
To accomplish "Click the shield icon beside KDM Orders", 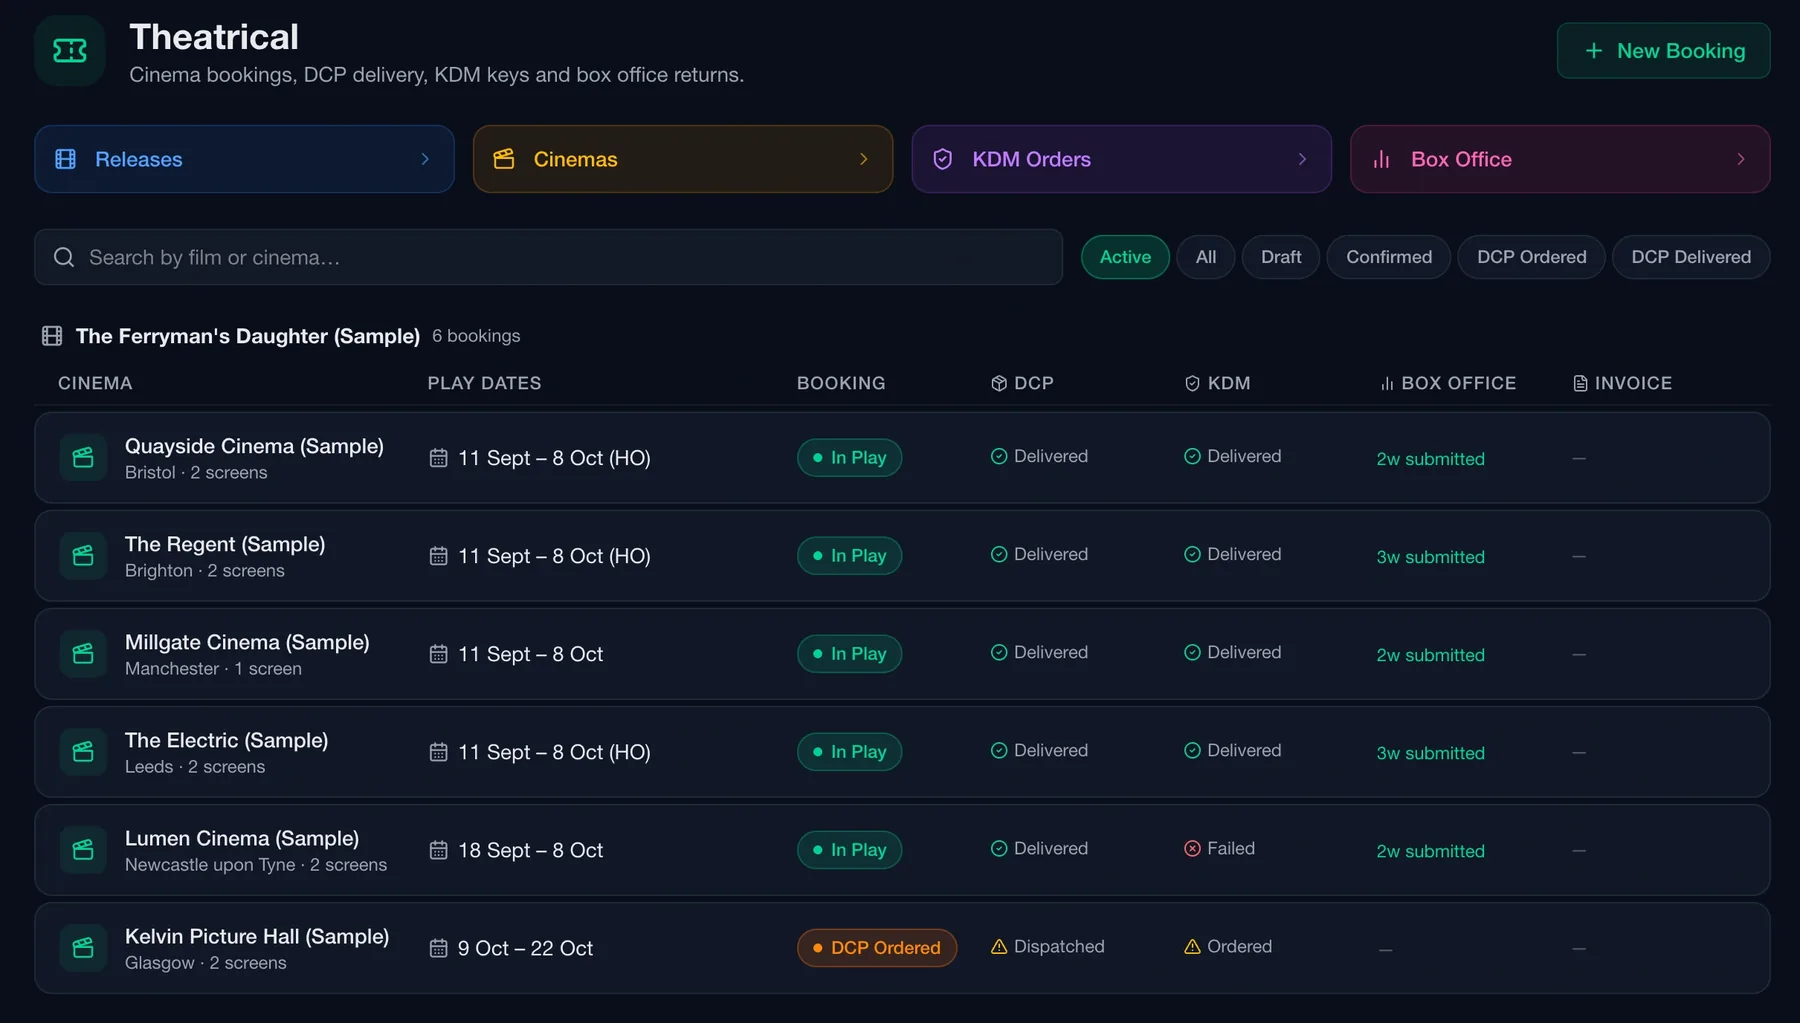I will (942, 159).
